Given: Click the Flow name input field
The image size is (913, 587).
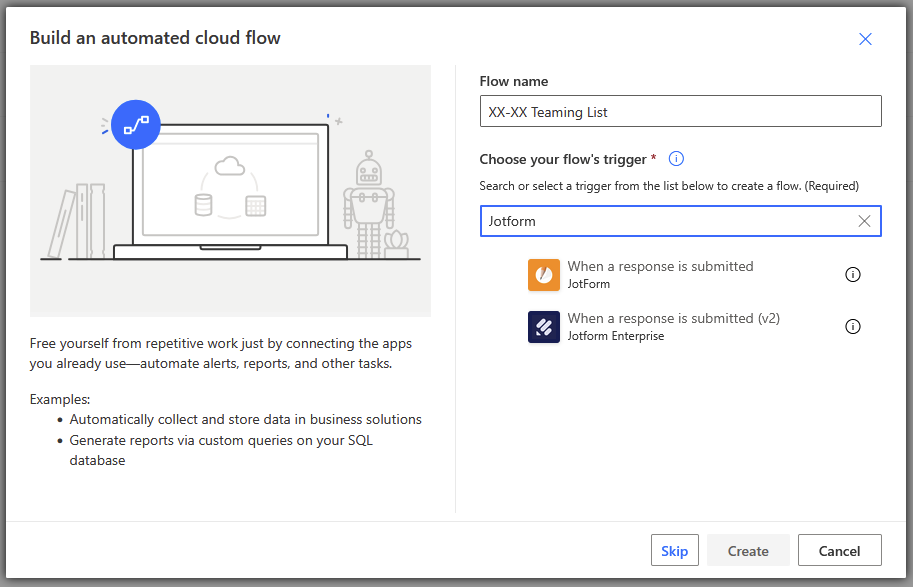Looking at the screenshot, I should (680, 111).
